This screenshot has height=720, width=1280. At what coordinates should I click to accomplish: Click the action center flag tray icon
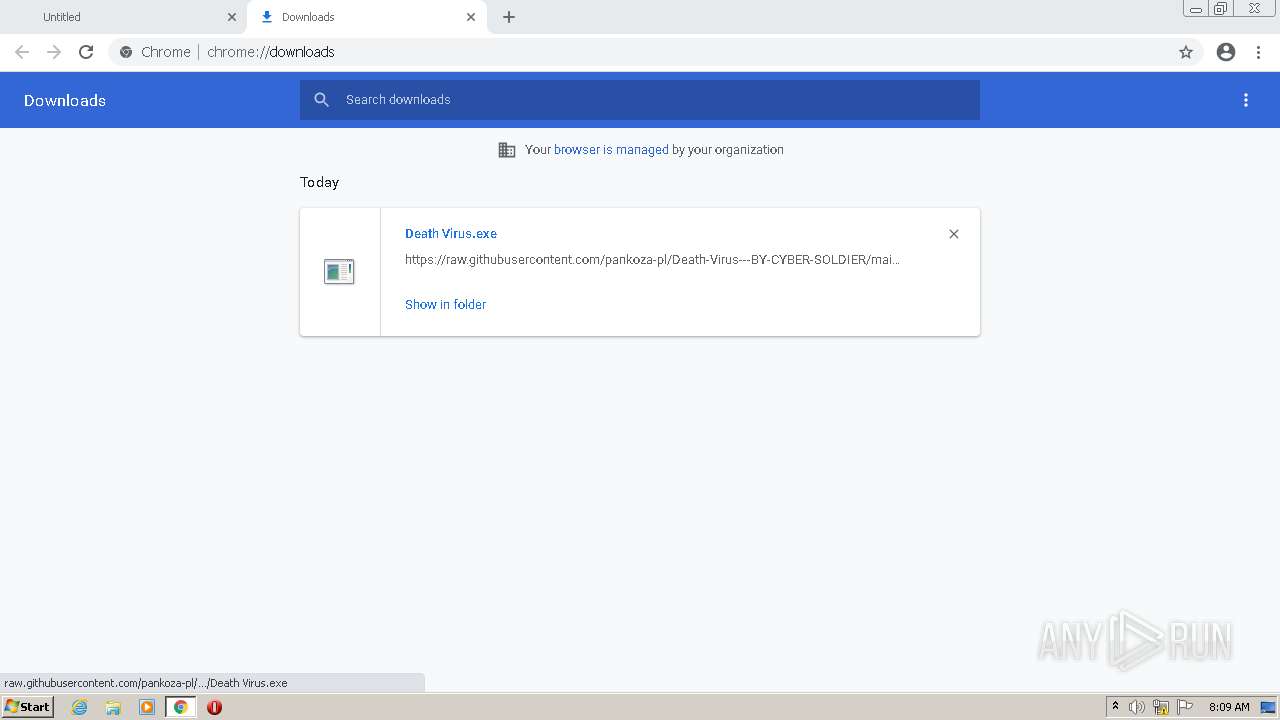[x=1185, y=707]
